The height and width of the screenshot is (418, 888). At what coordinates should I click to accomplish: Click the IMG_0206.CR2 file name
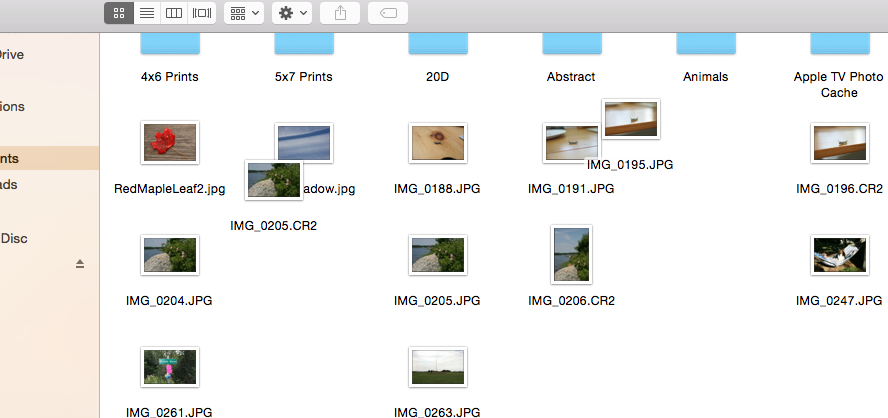tap(571, 301)
